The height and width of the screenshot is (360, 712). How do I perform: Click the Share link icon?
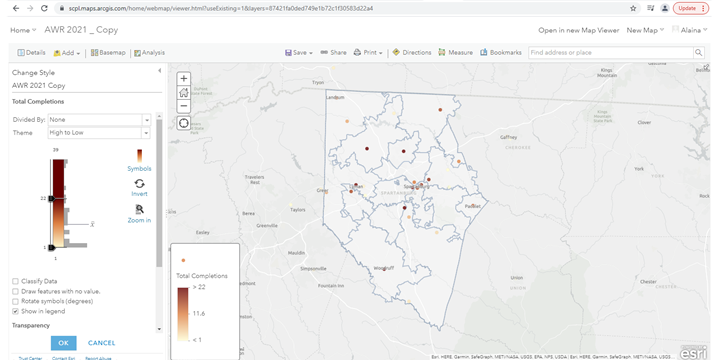pos(324,52)
